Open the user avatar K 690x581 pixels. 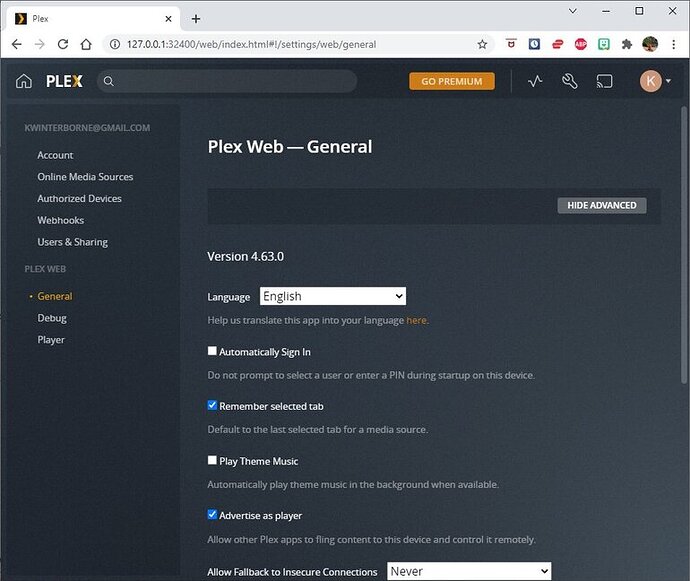click(650, 81)
